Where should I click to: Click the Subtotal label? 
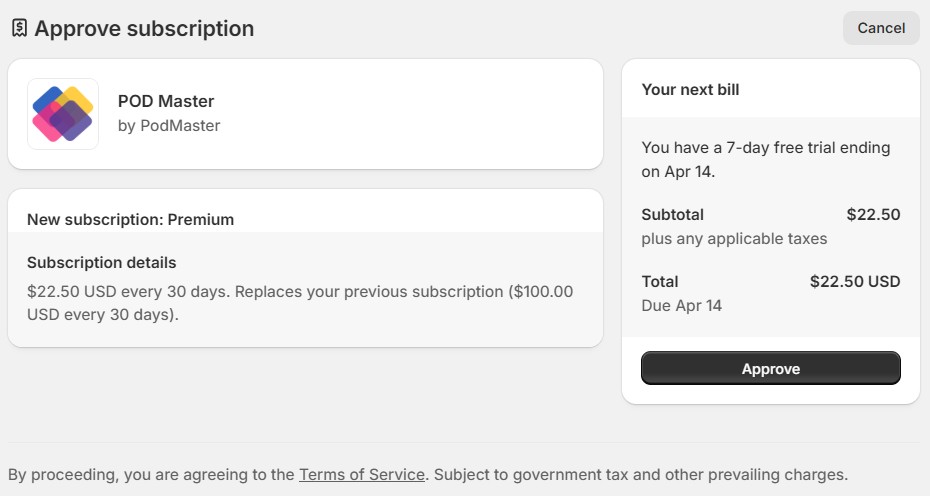click(x=672, y=214)
